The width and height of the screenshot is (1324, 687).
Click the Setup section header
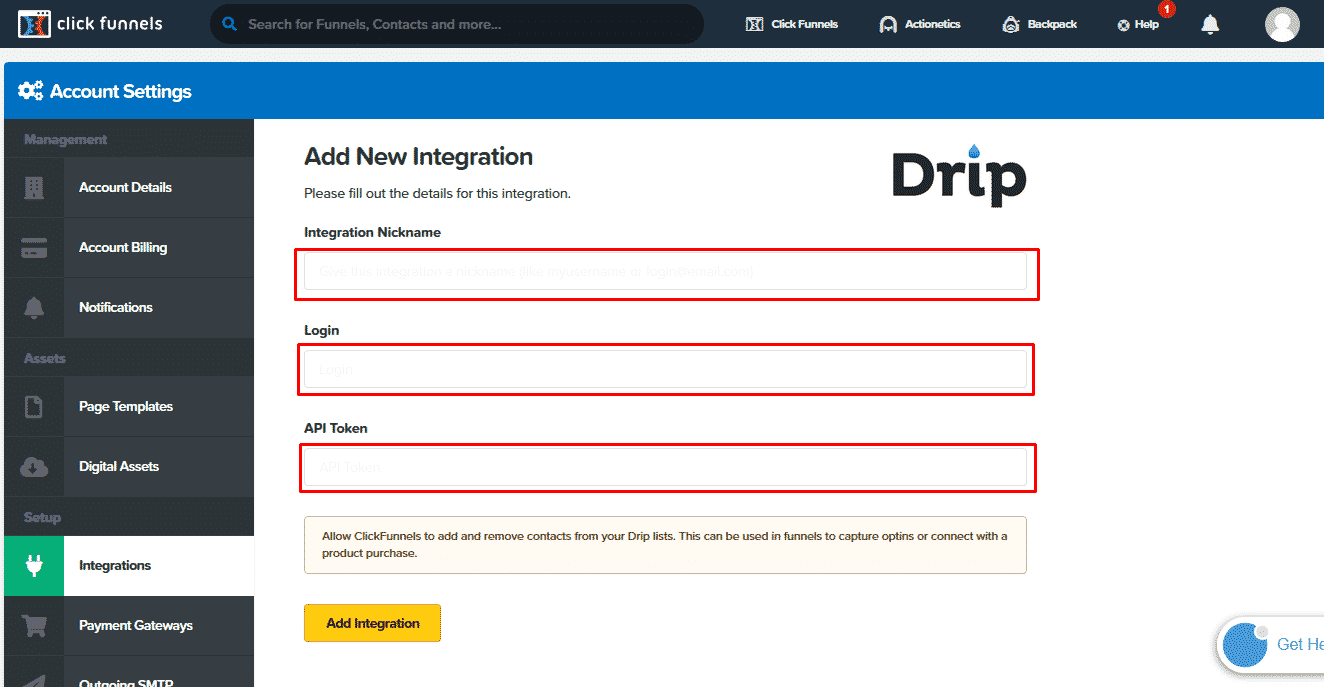point(42,517)
